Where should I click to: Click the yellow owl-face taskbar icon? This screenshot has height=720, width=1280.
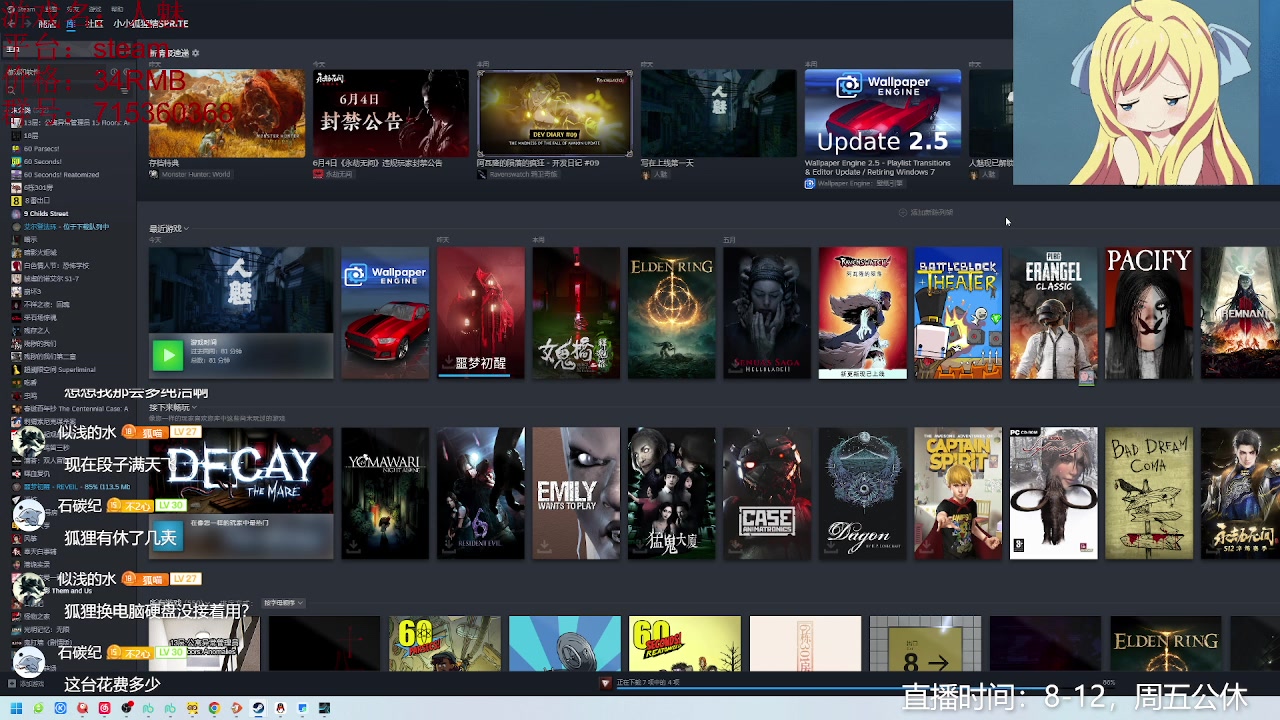coord(192,708)
